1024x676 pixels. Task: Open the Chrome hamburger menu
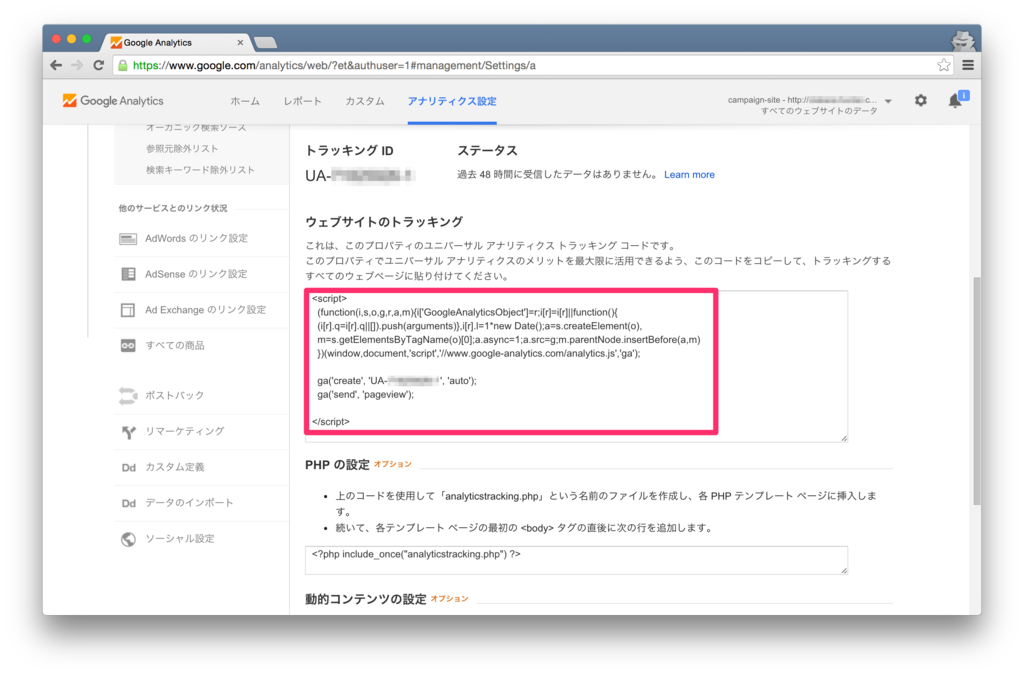968,65
